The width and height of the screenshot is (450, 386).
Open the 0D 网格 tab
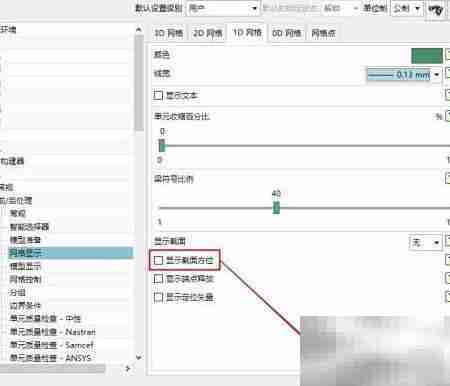[x=287, y=33]
